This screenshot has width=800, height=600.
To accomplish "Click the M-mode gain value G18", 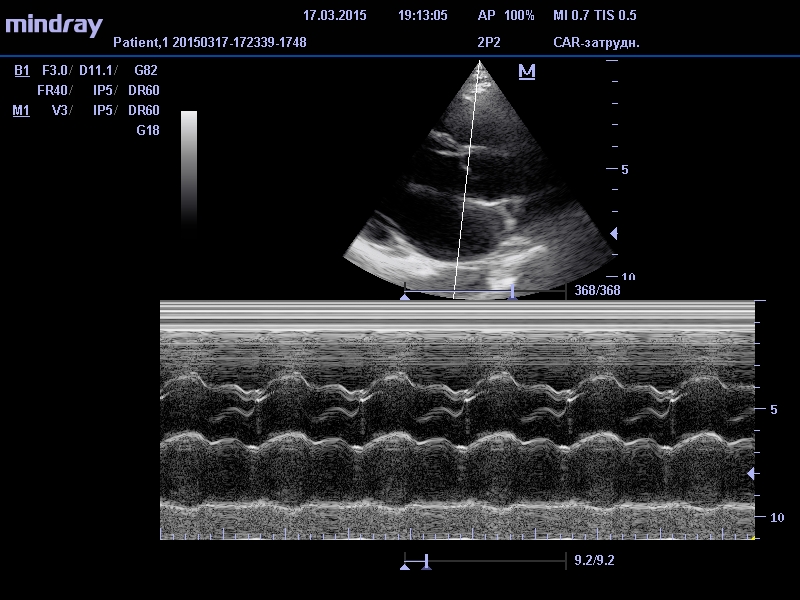I will tap(148, 131).
